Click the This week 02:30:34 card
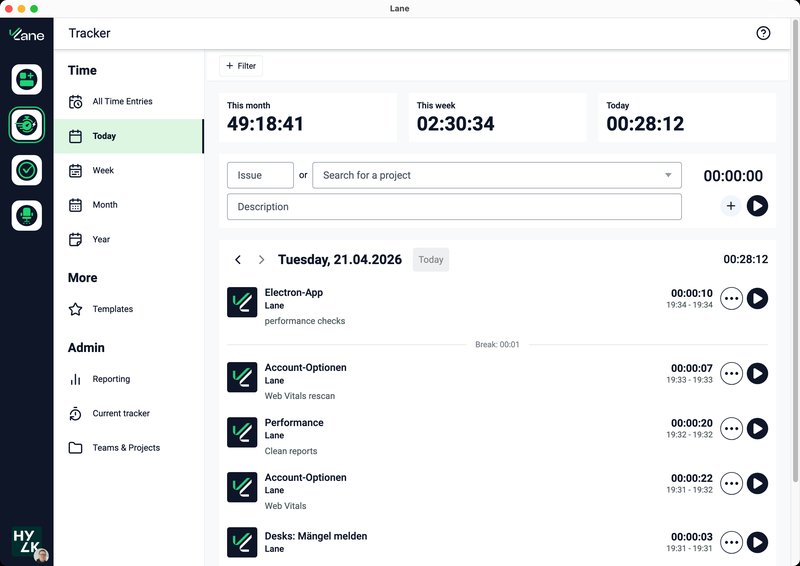The image size is (800, 566). pyautogui.click(x=497, y=117)
